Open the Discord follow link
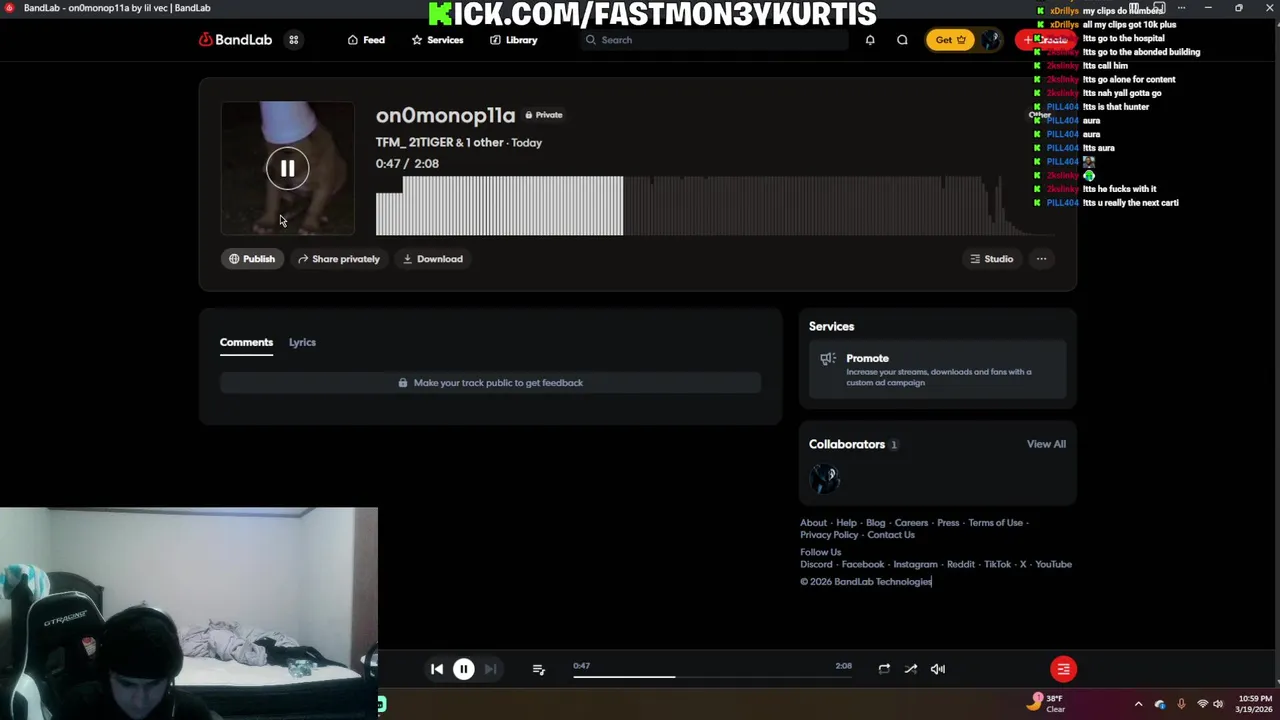This screenshot has width=1280, height=720. 816,564
